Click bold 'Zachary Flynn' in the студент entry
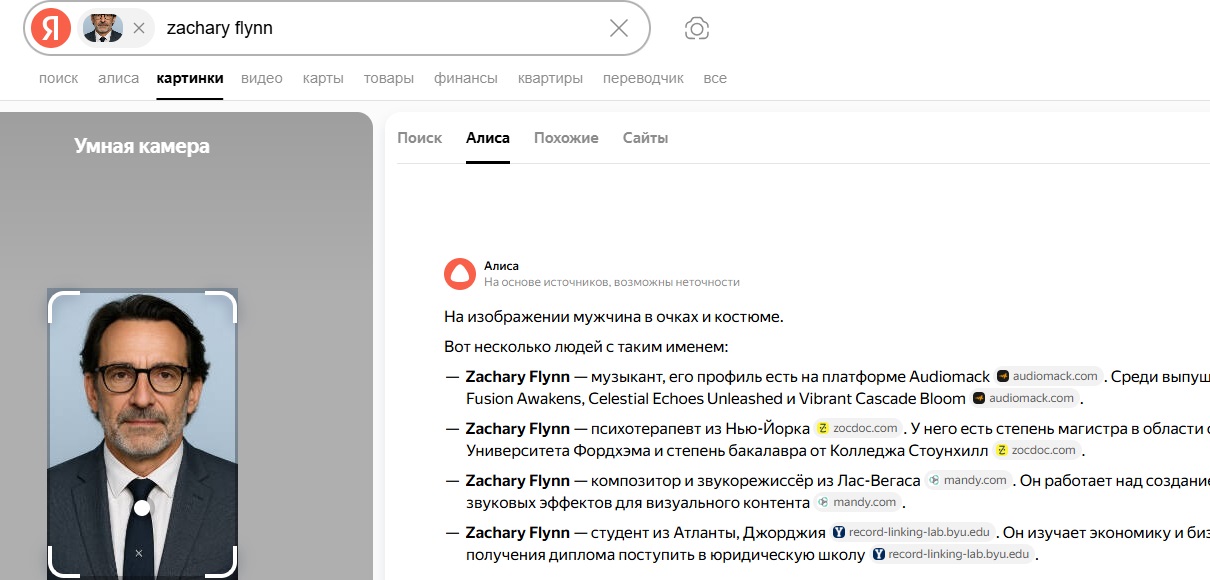 point(518,532)
